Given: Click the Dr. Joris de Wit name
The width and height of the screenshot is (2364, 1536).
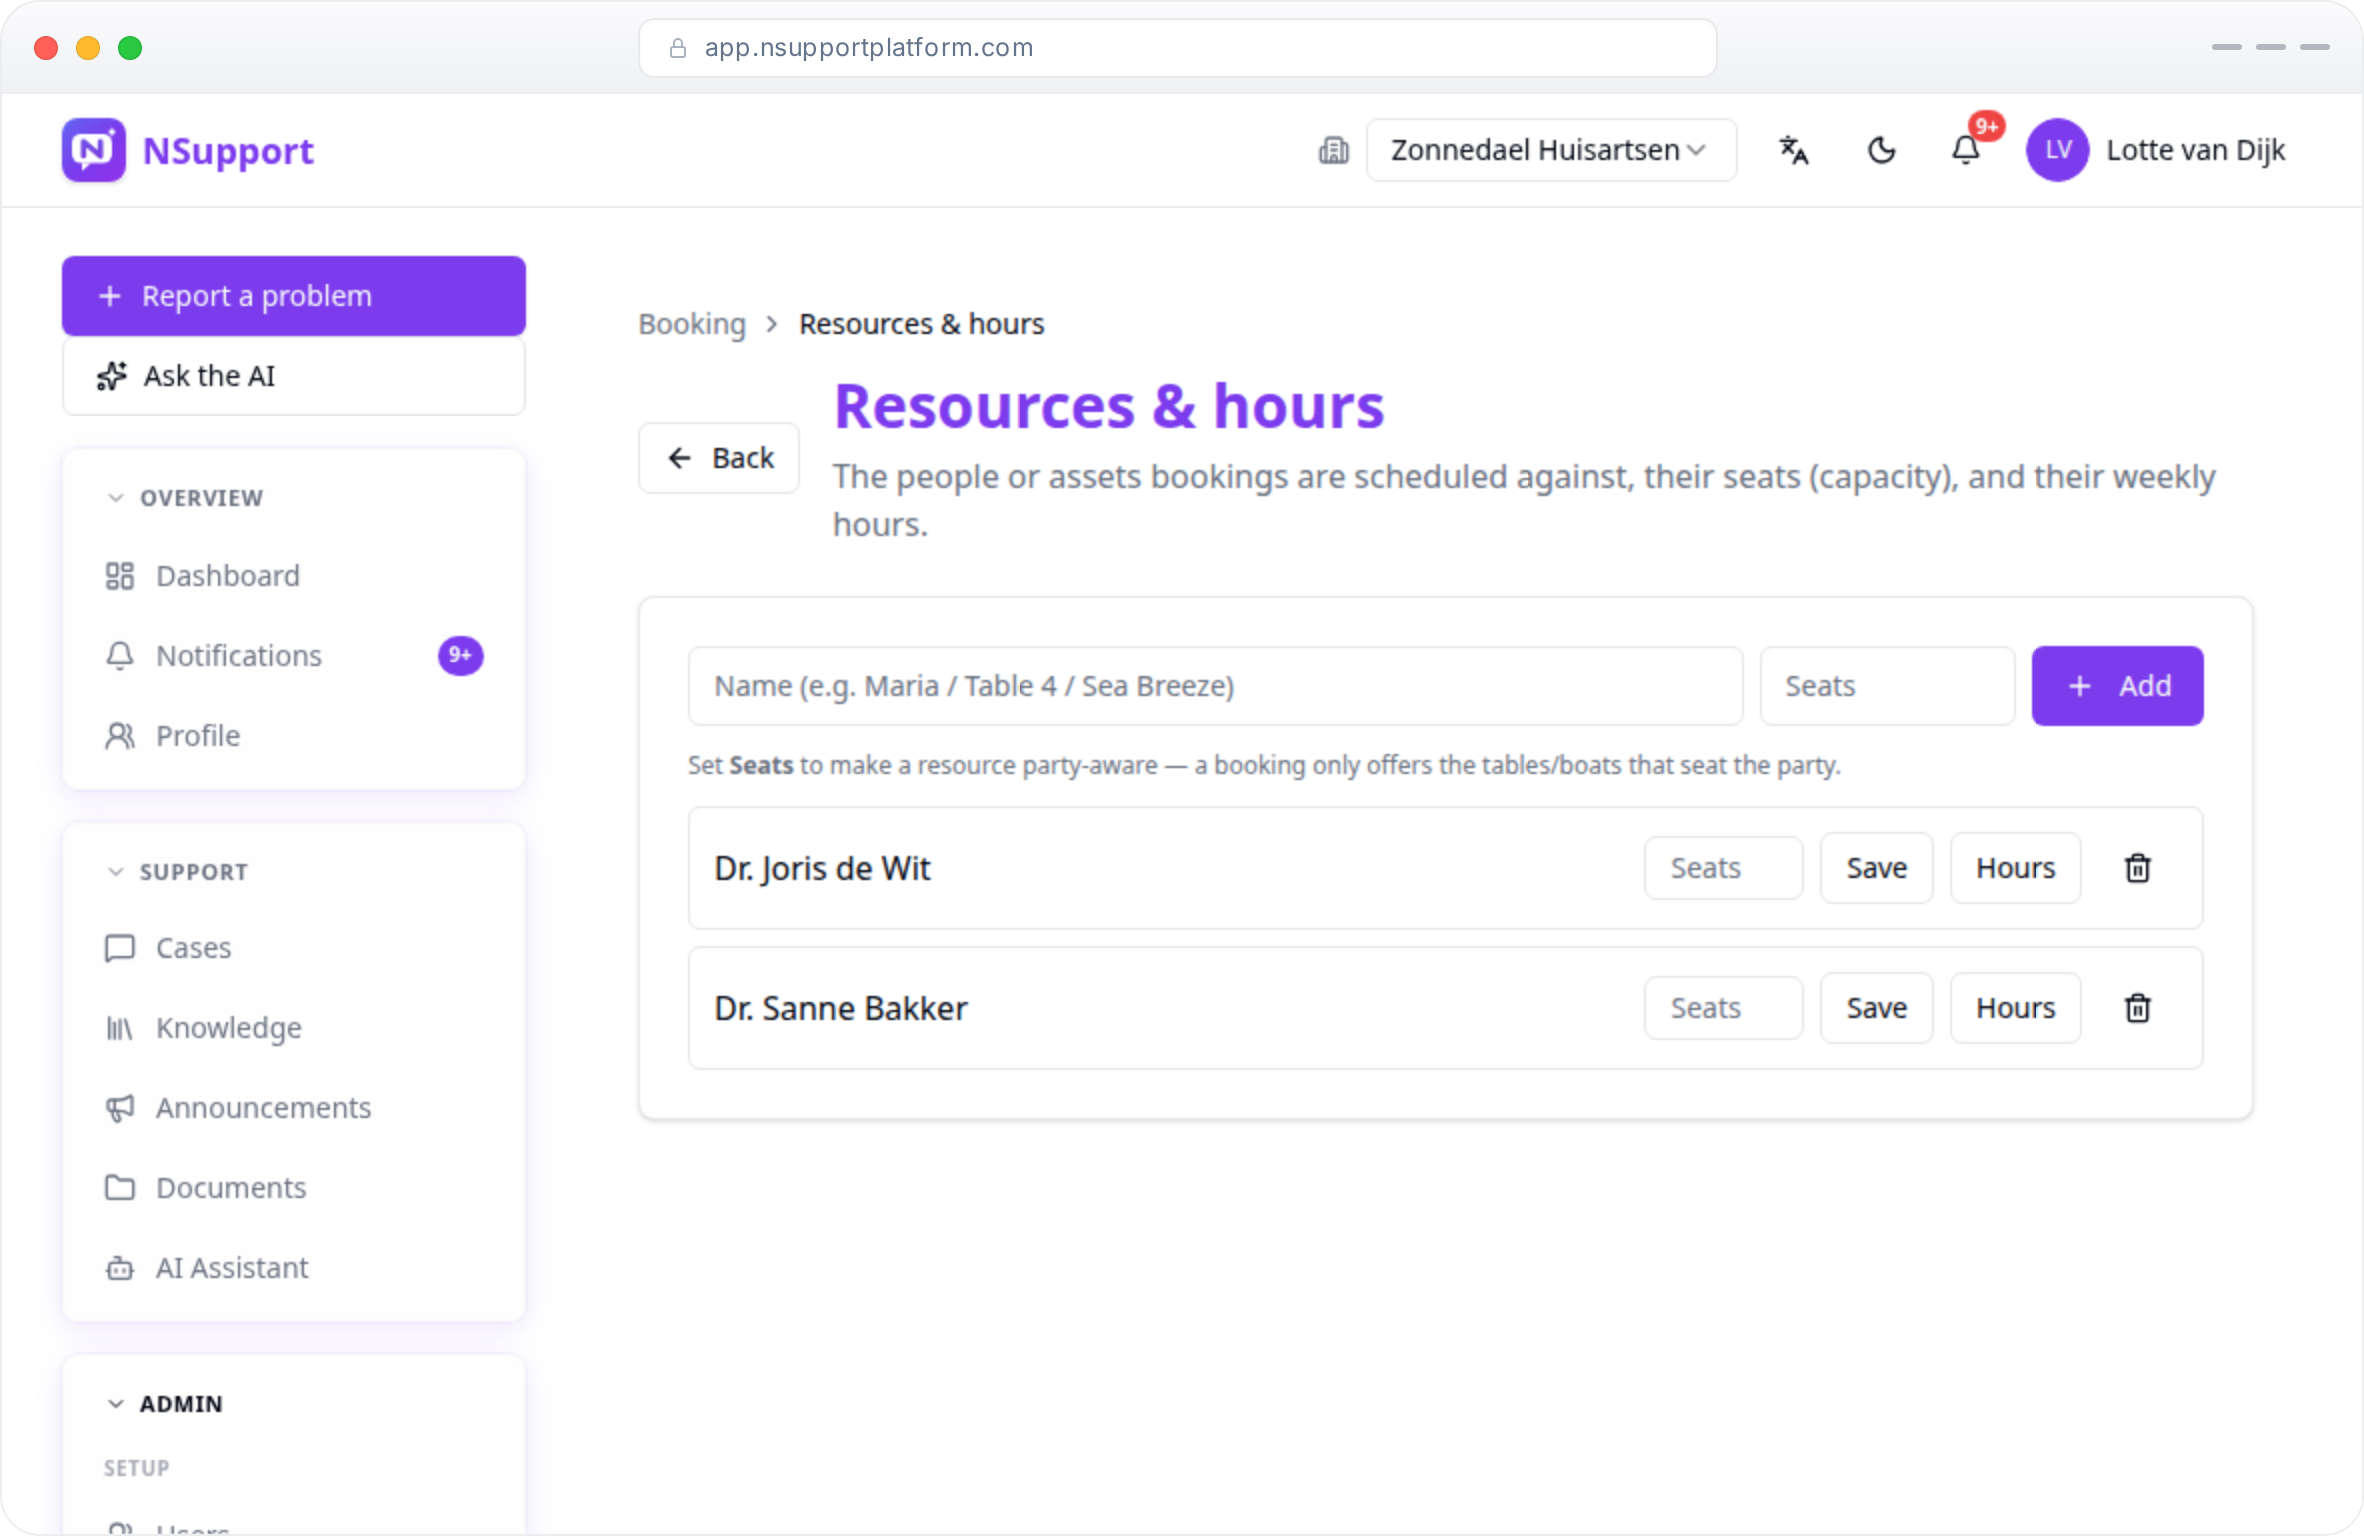Looking at the screenshot, I should [x=822, y=868].
